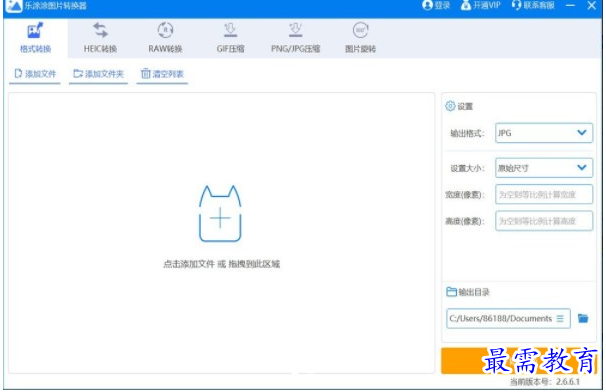Screen dimensions: 606x392
Task: Open the output path list menu icon
Action: click(560, 319)
